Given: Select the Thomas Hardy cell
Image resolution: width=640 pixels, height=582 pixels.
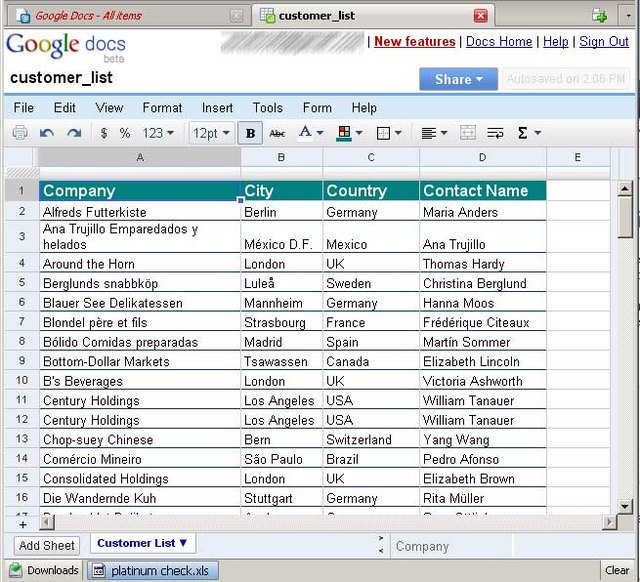Looking at the screenshot, I should pyautogui.click(x=482, y=263).
